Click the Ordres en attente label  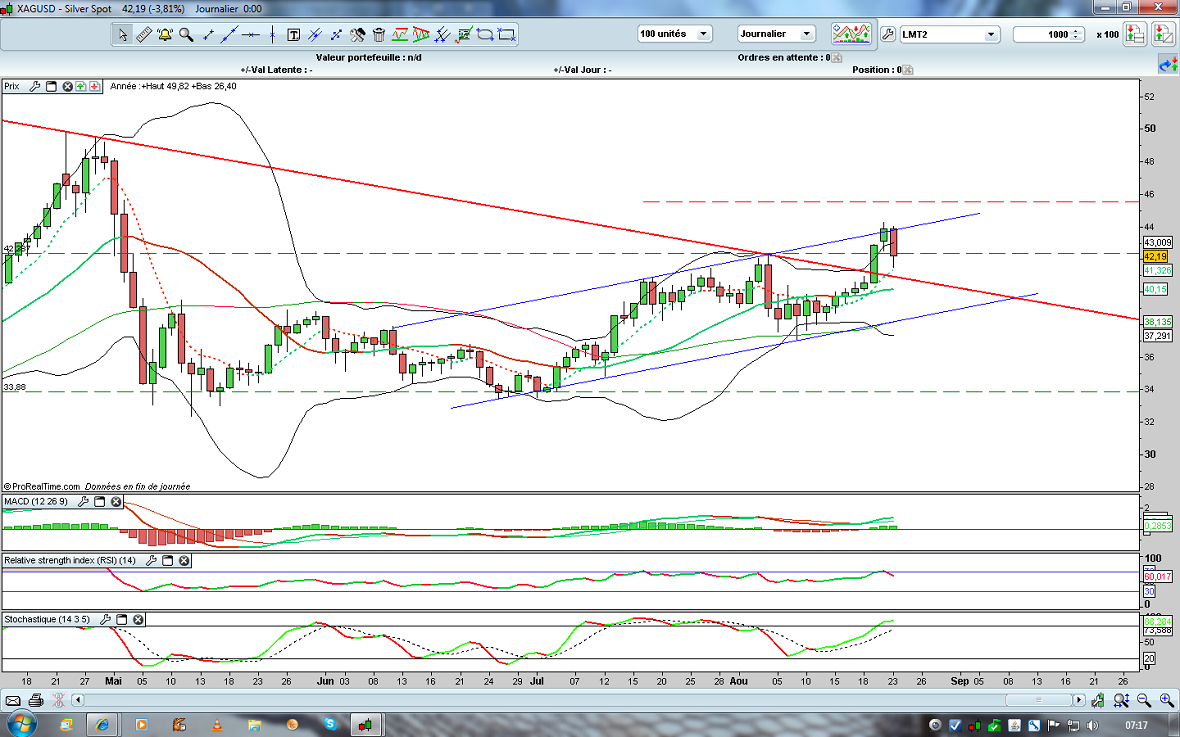pyautogui.click(x=782, y=57)
